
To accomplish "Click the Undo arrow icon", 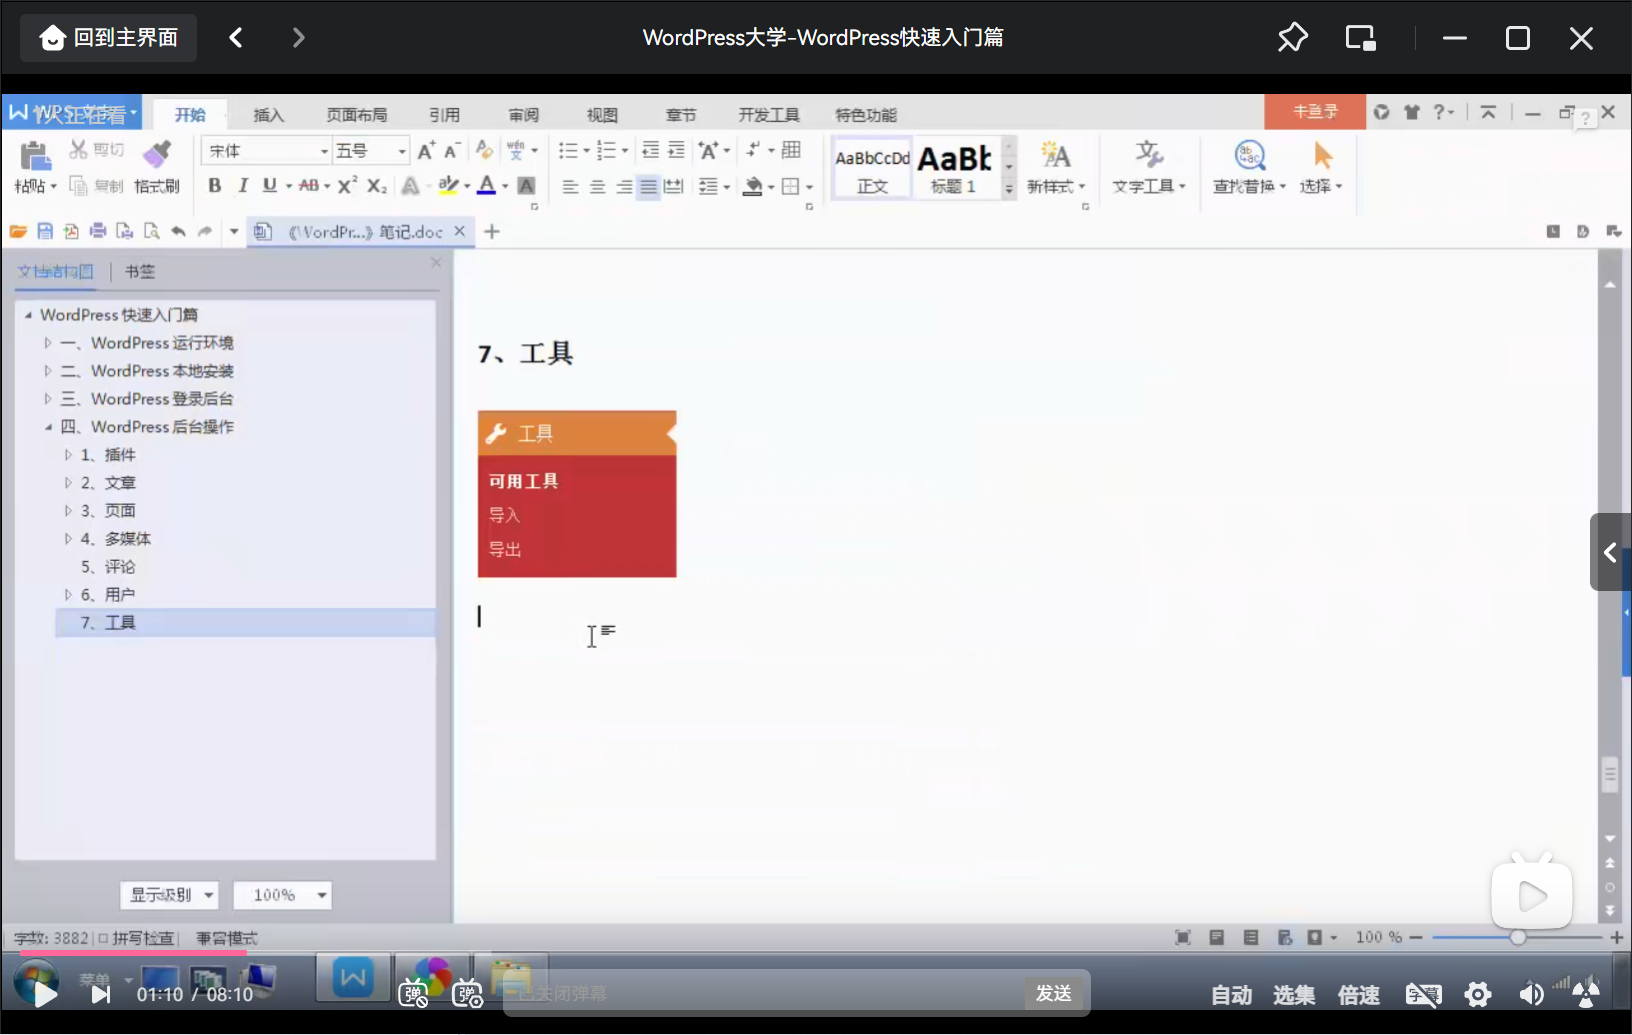I will 178,232.
